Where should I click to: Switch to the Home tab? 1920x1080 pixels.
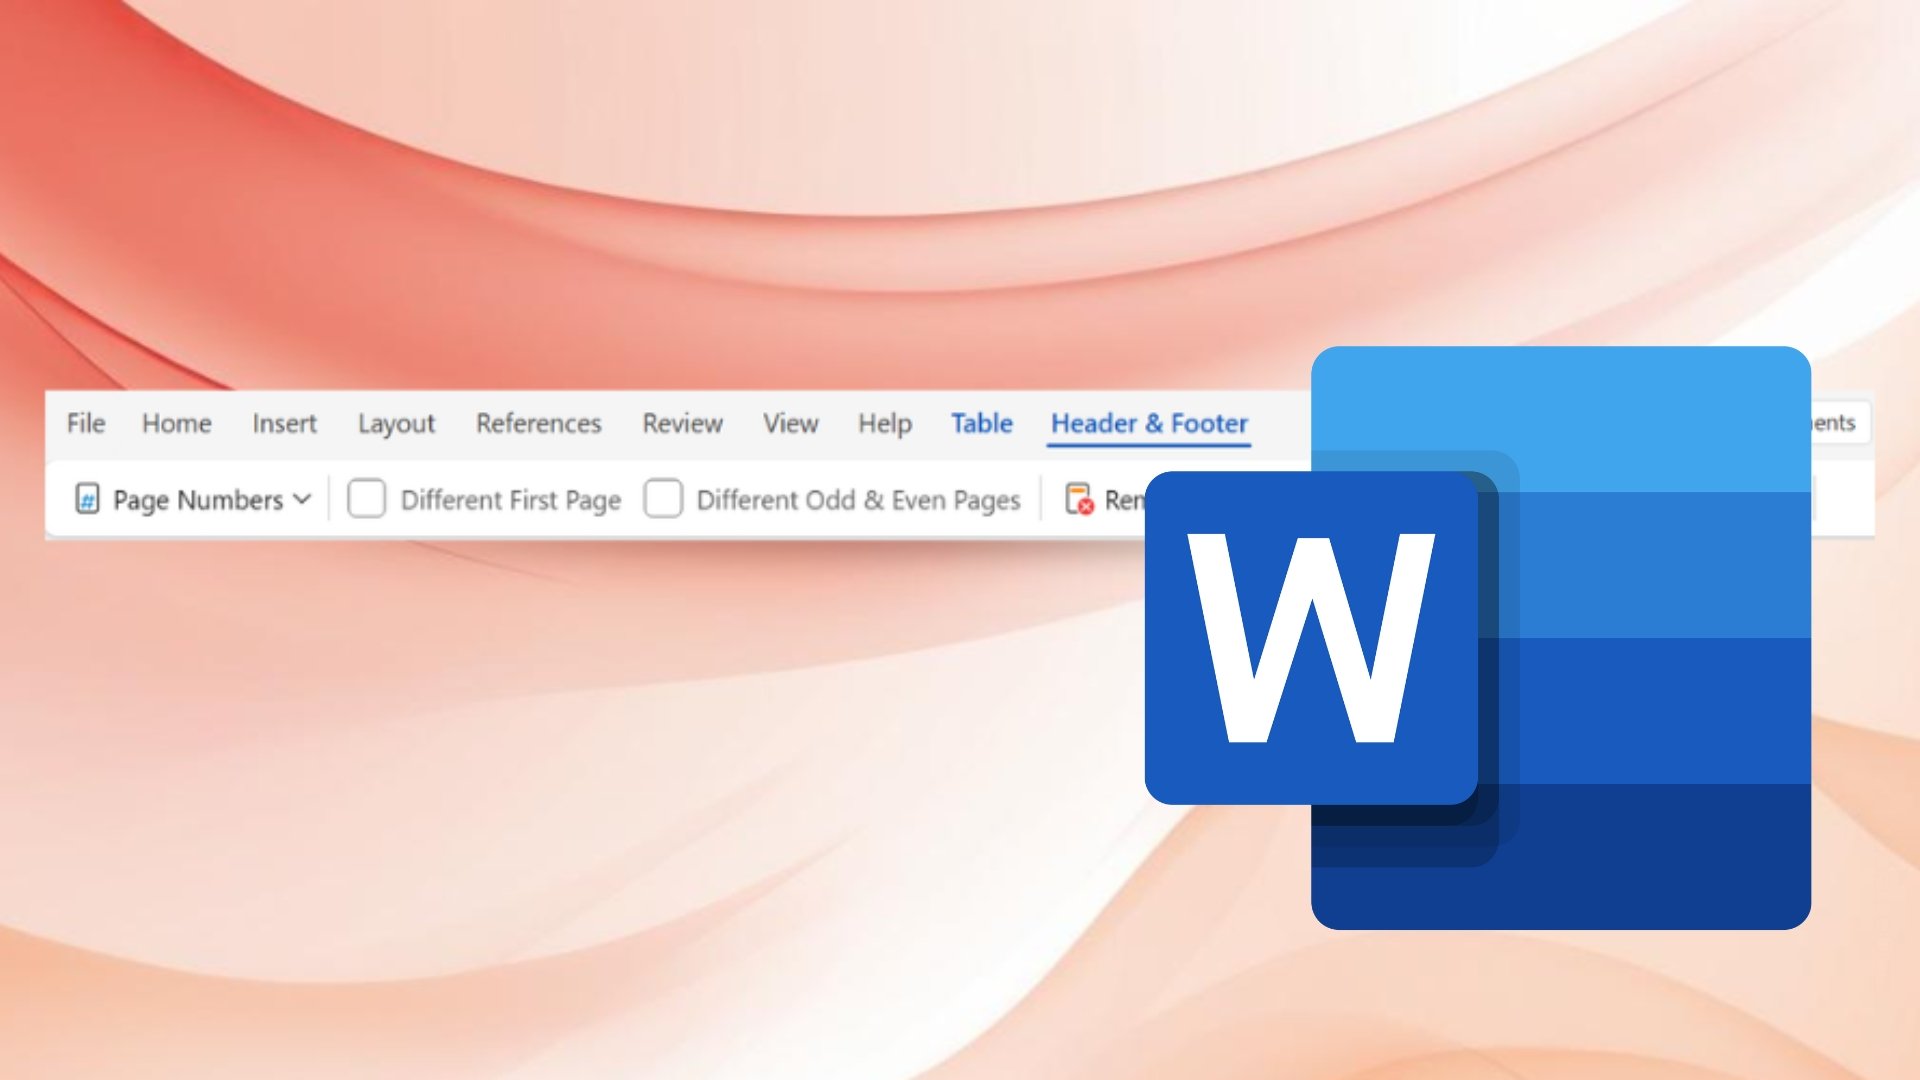(x=176, y=423)
